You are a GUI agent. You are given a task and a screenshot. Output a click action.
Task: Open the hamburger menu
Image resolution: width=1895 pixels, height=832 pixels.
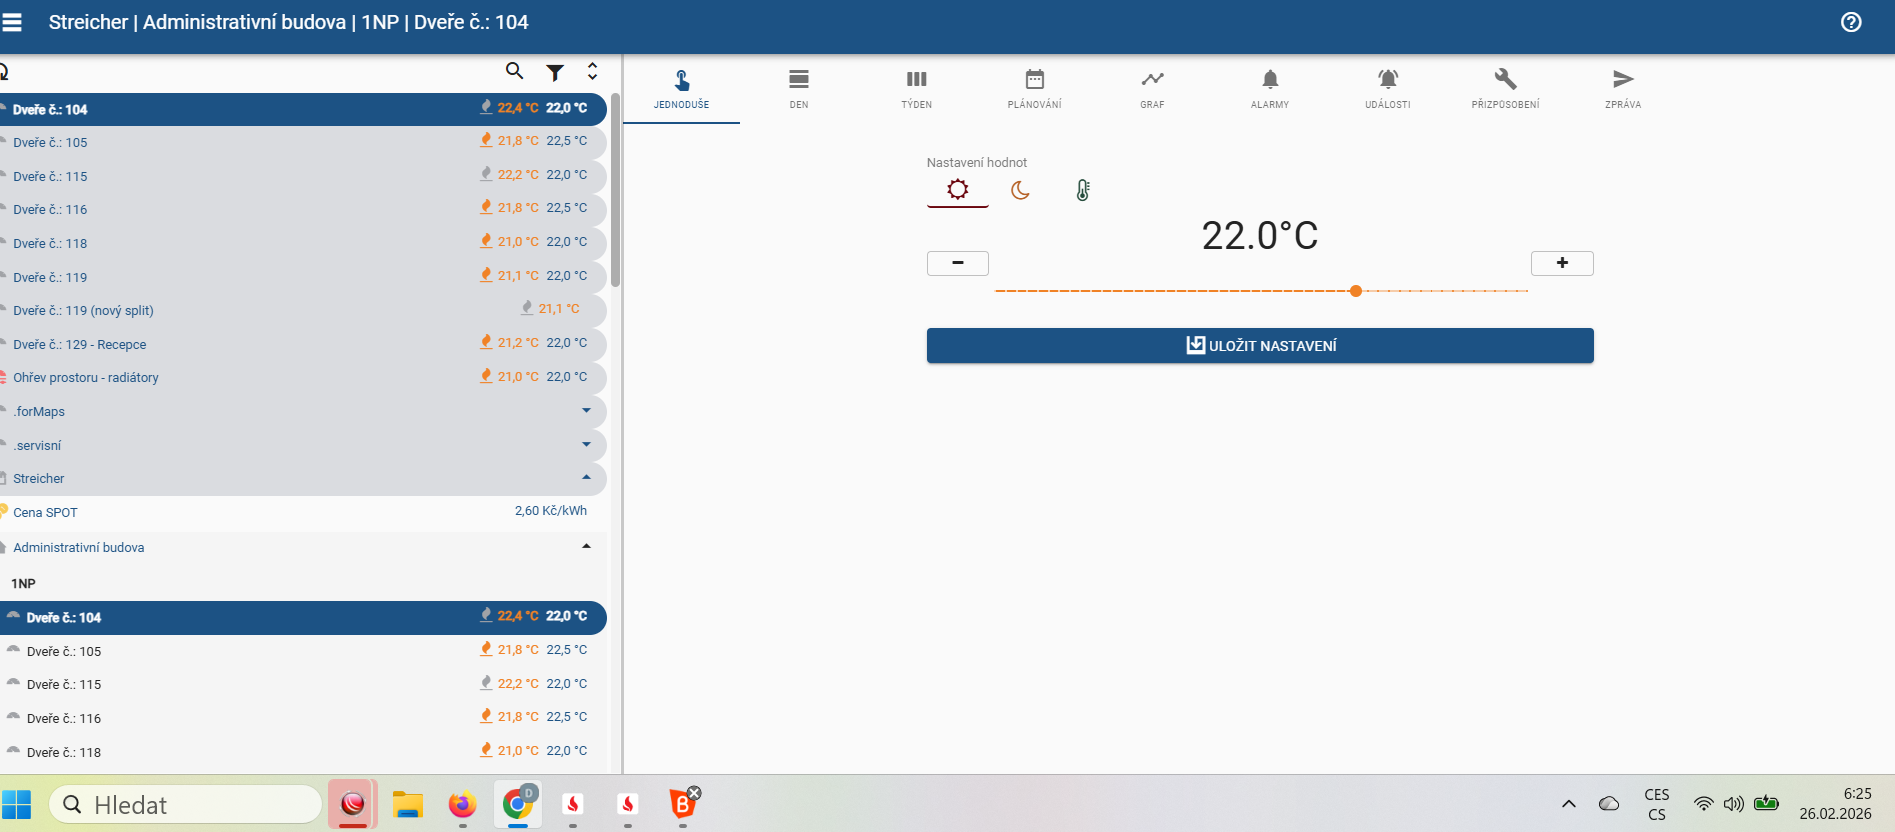[12, 22]
